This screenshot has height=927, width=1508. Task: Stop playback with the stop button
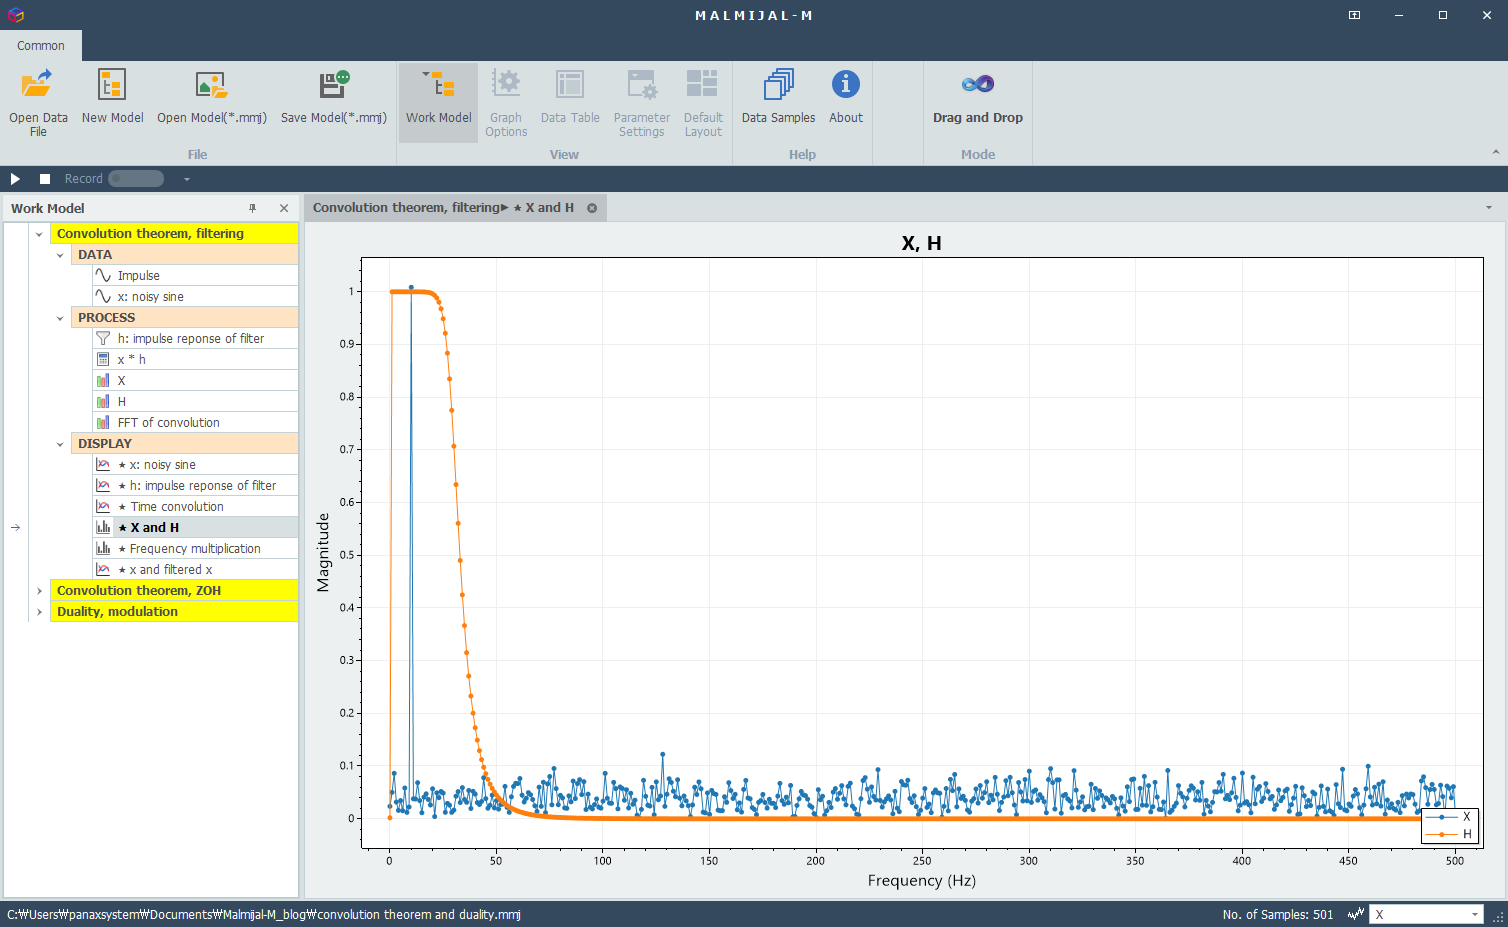click(45, 179)
